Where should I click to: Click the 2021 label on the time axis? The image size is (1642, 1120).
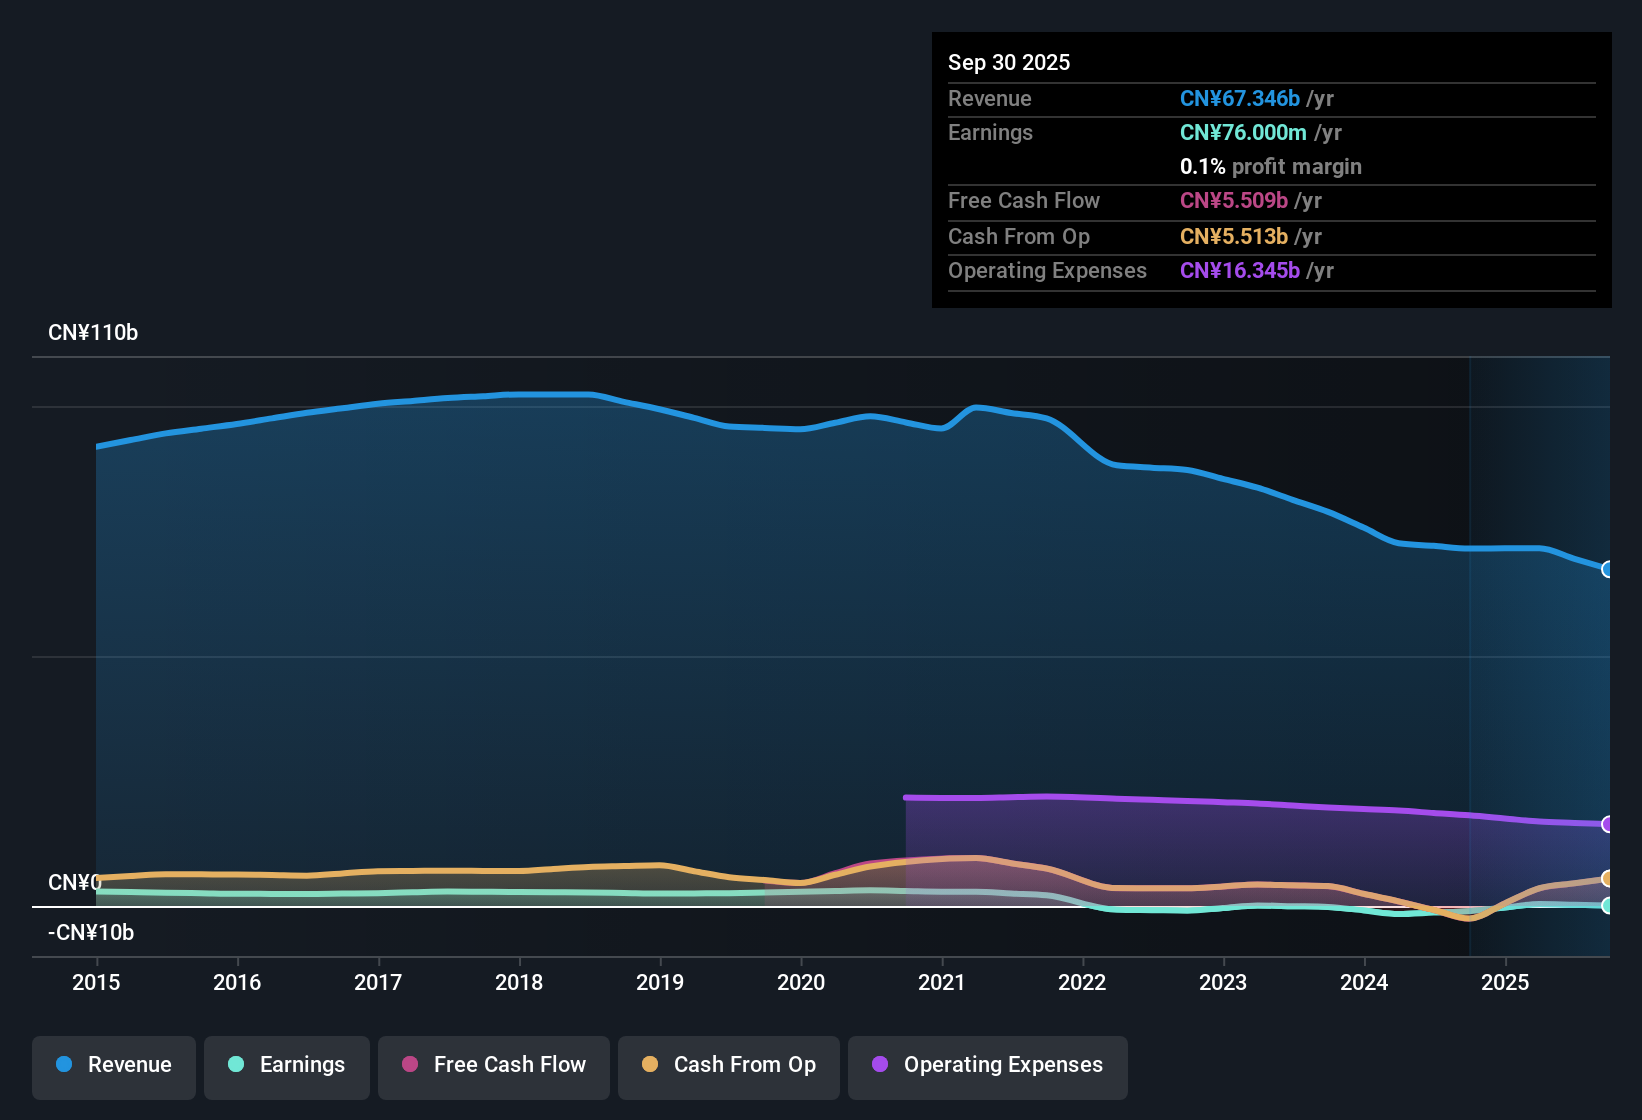coord(942,983)
